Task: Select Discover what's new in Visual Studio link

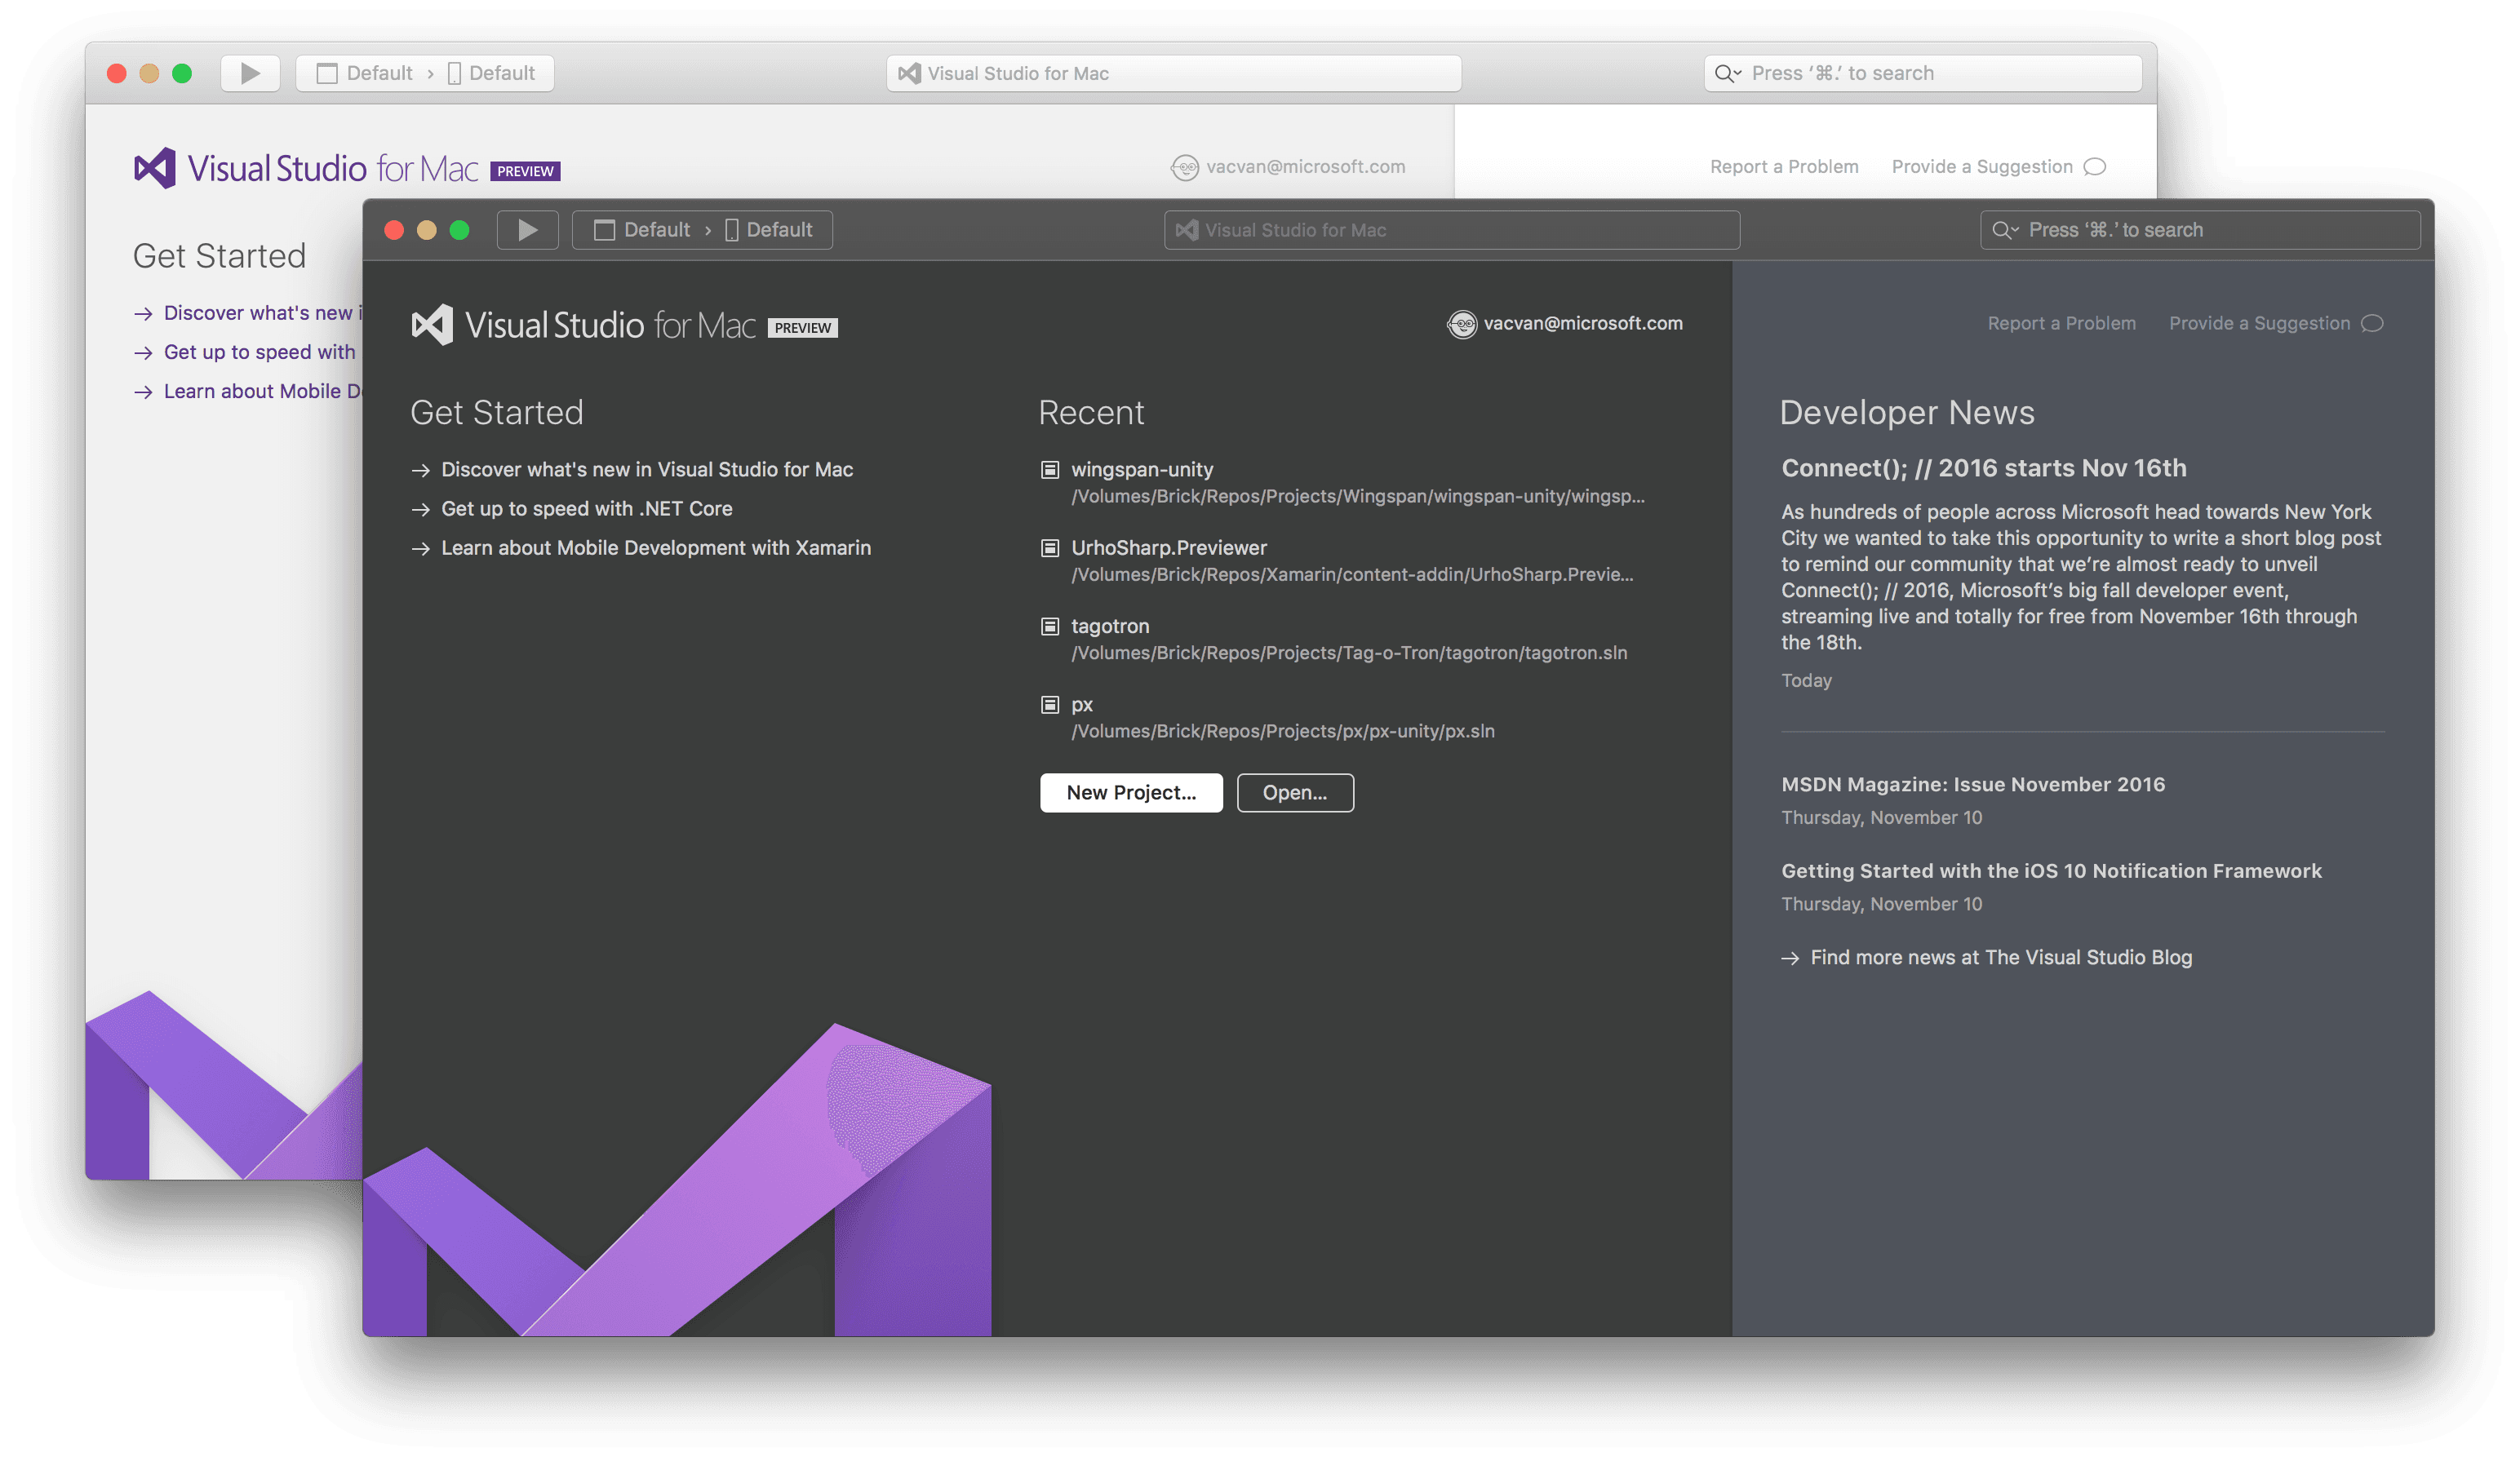Action: 649,468
